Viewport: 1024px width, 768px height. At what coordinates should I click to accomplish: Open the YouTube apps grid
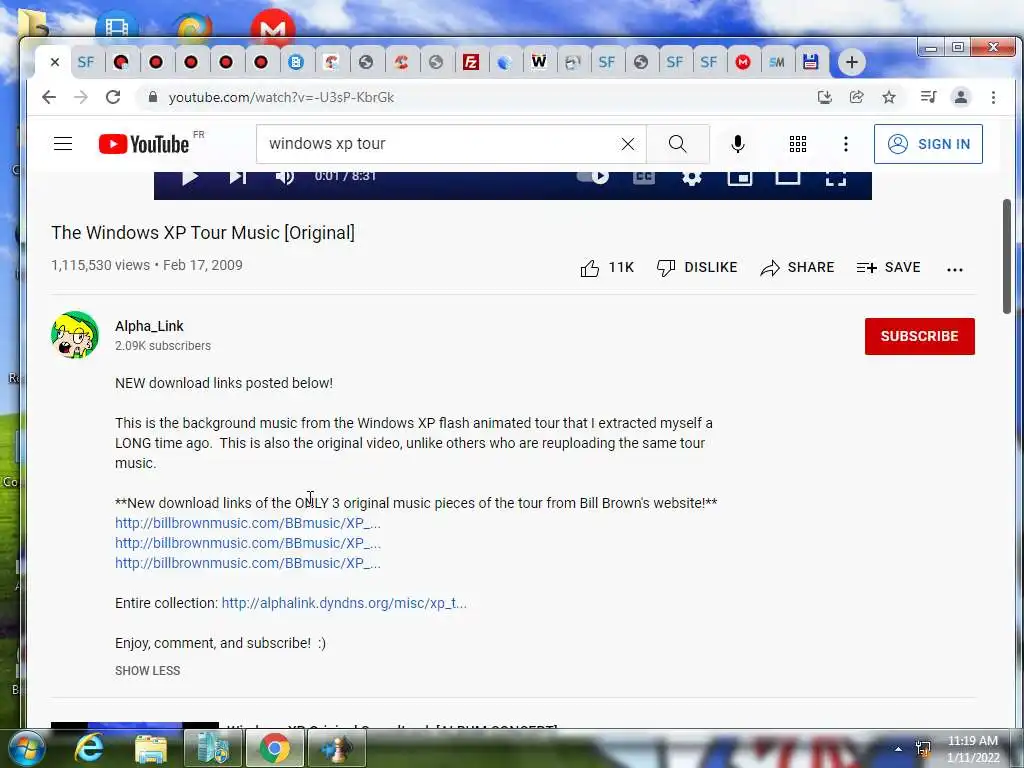point(797,144)
